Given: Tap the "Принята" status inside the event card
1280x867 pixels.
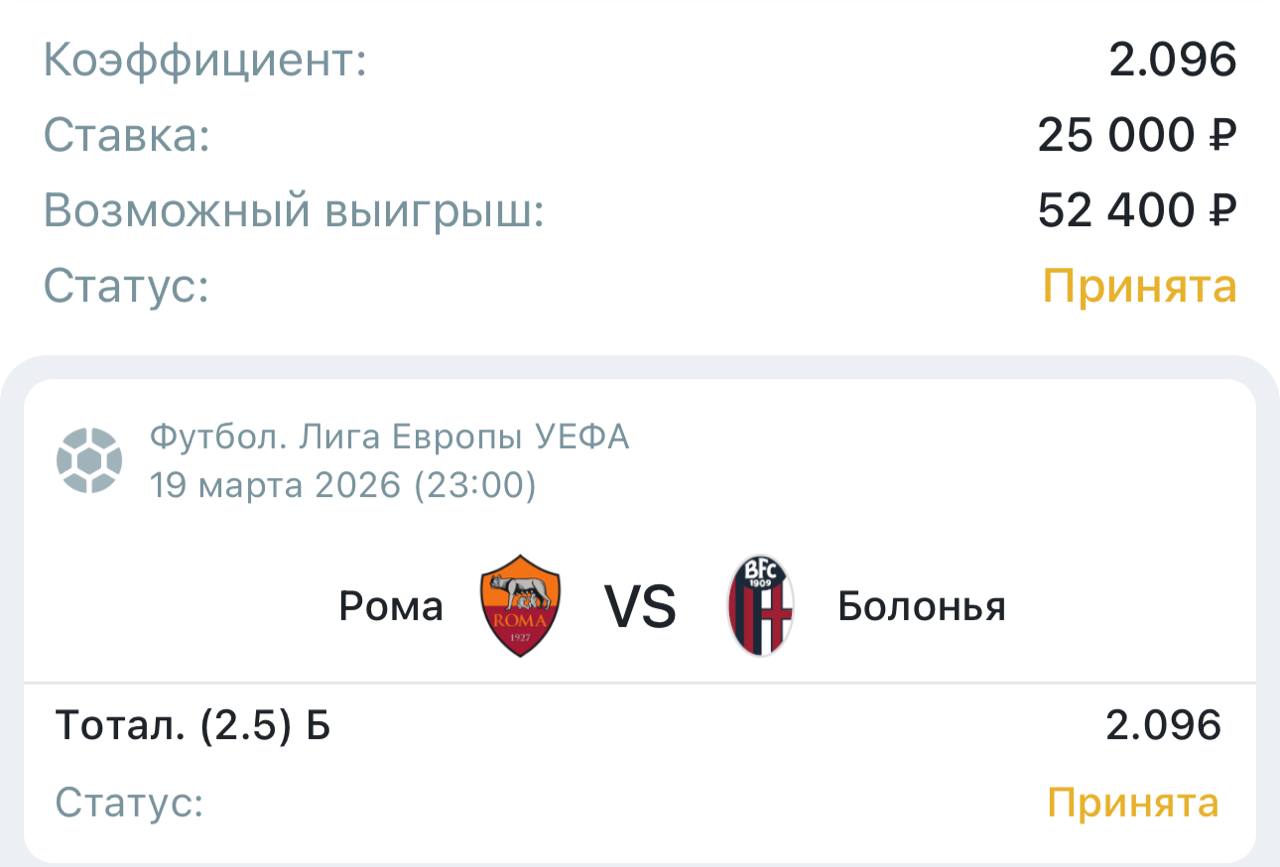Looking at the screenshot, I should click(1133, 803).
